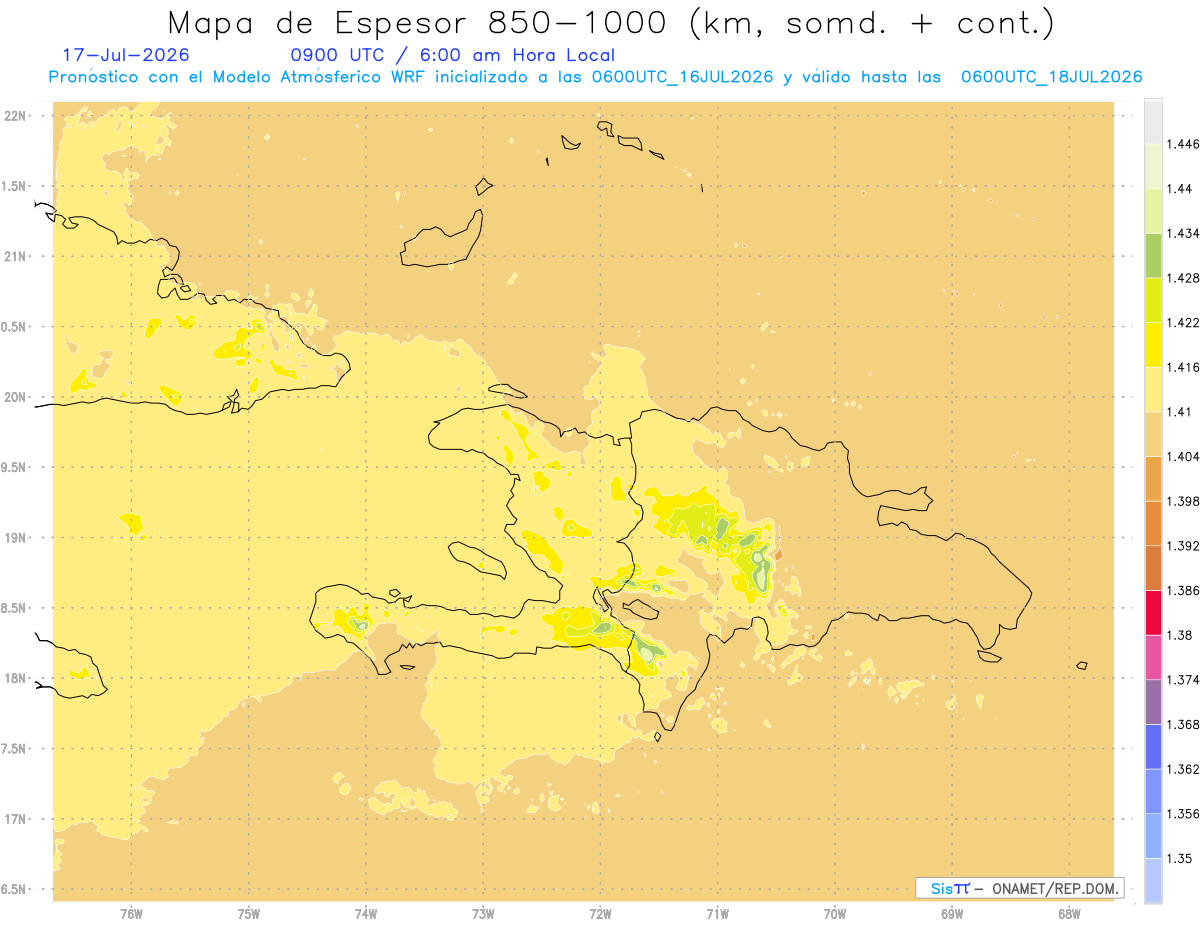
Task: Click the '72W' longitude label
Action: (x=600, y=914)
